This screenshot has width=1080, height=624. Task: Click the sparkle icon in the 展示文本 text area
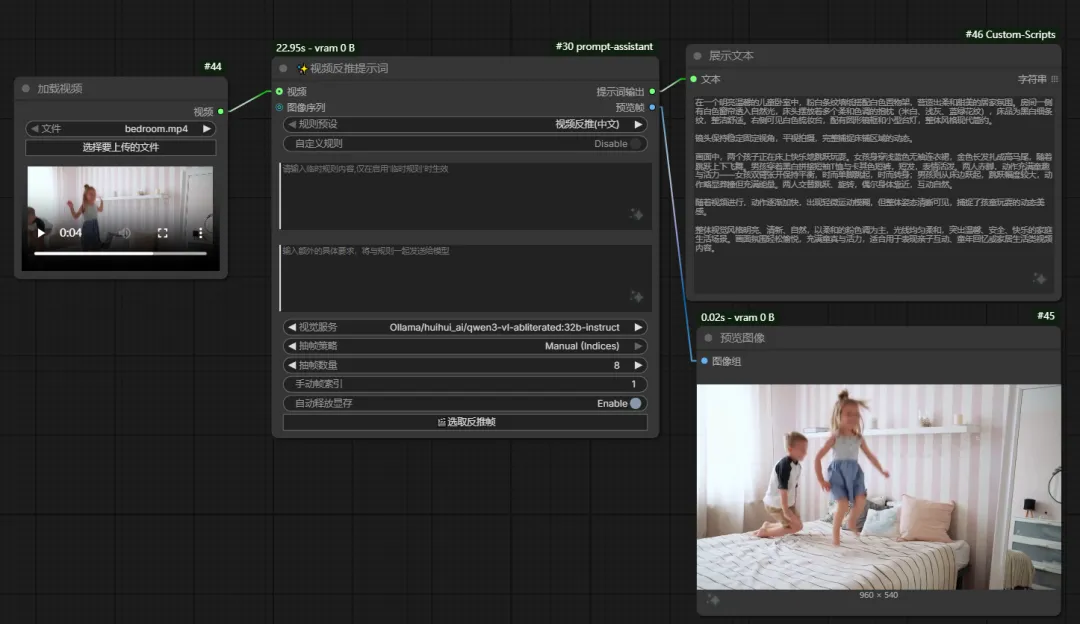(1039, 278)
